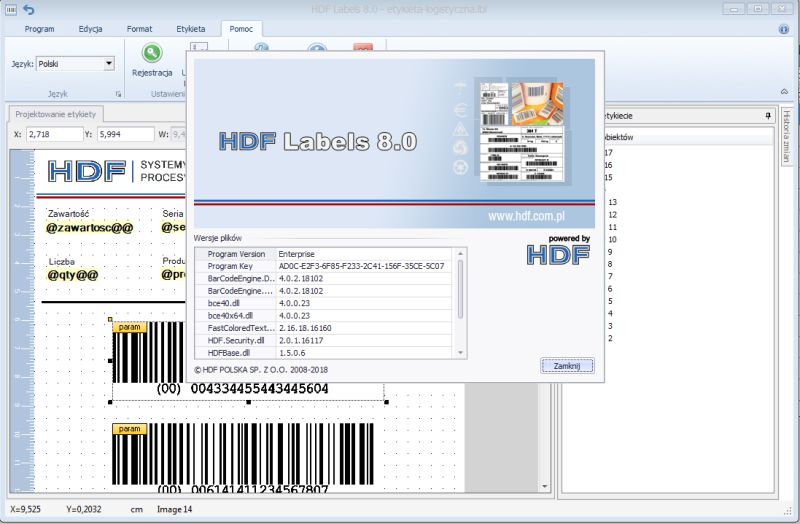Click the undo arrow in title bar
800x524 pixels.
tap(28, 9)
